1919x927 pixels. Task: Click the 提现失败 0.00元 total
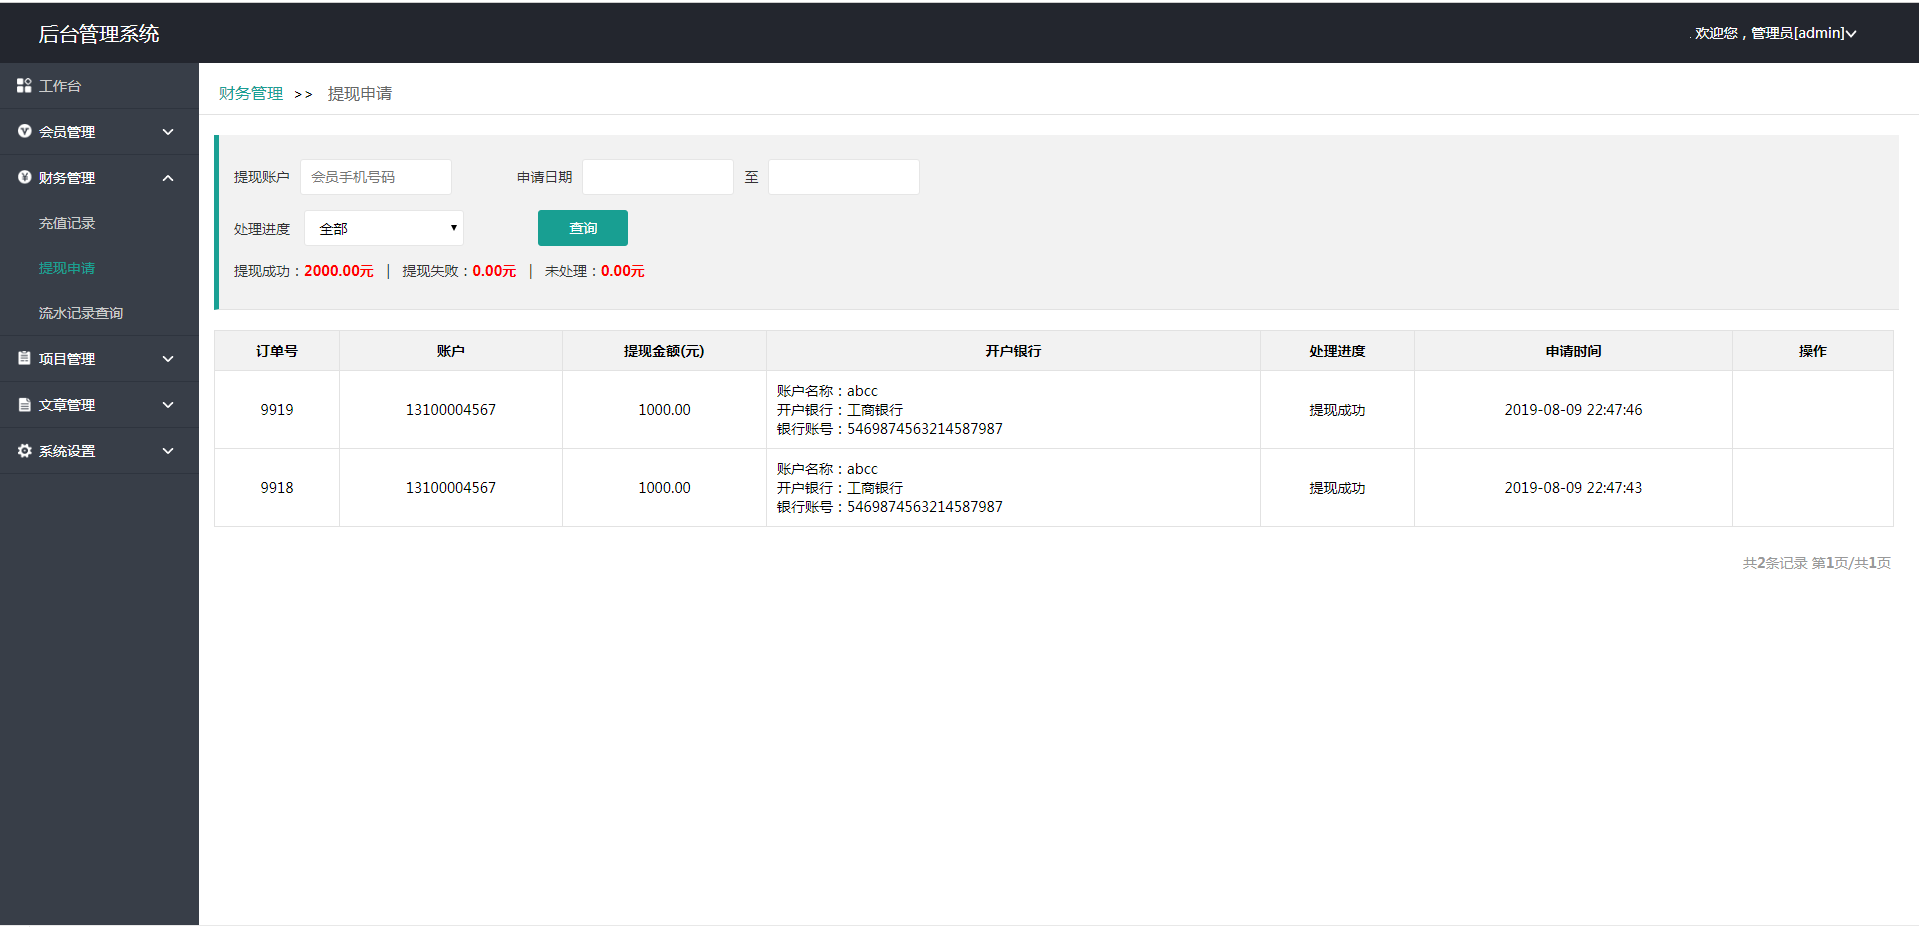(x=459, y=271)
